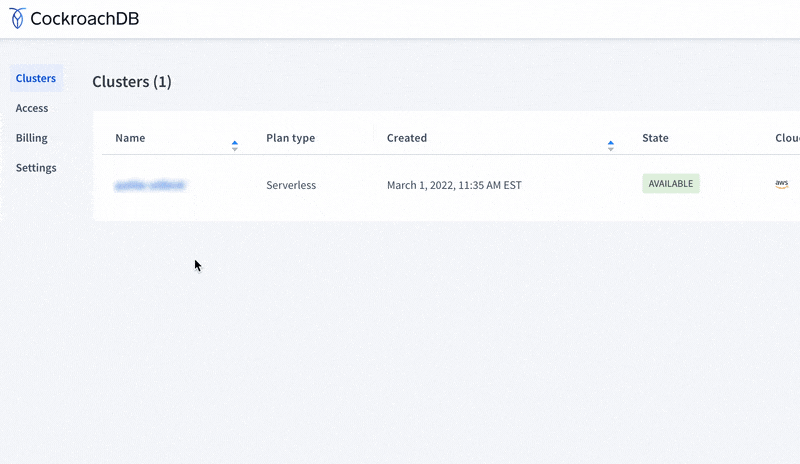Click divider between Plan type and Created headers

(x=374, y=138)
